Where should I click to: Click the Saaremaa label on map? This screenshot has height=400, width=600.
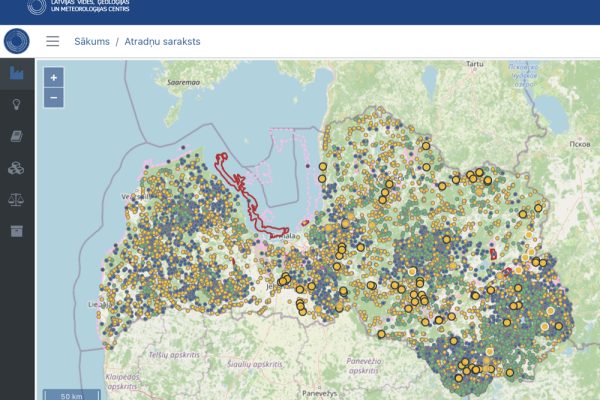coord(184,82)
